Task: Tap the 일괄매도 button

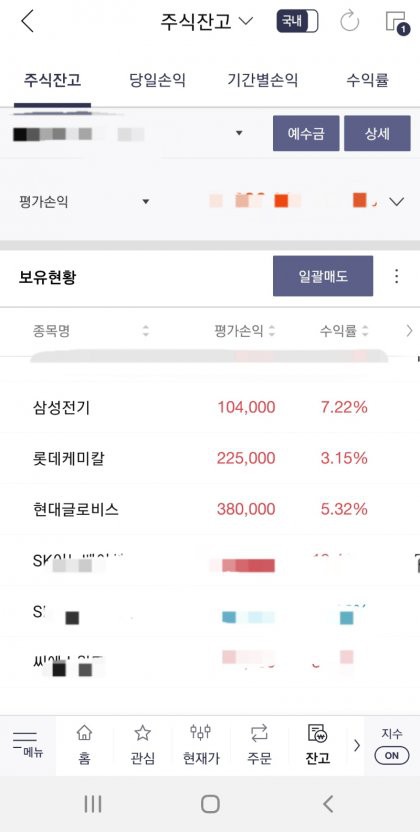Action: 323,276
